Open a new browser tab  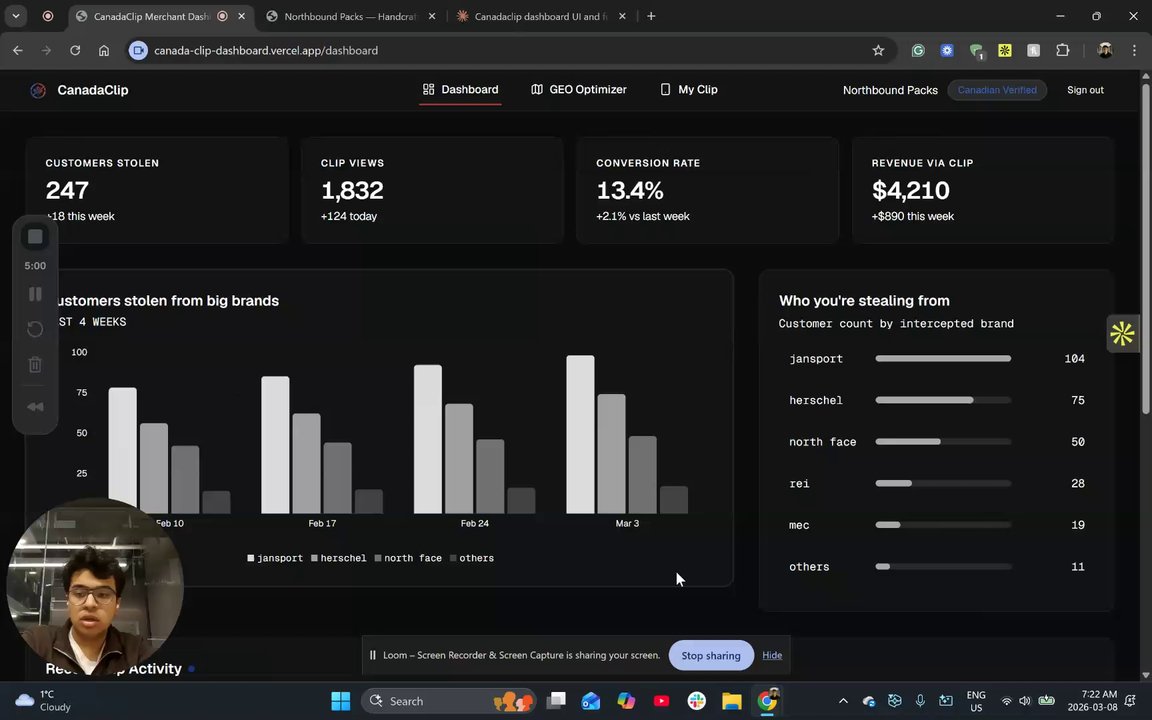pos(651,16)
